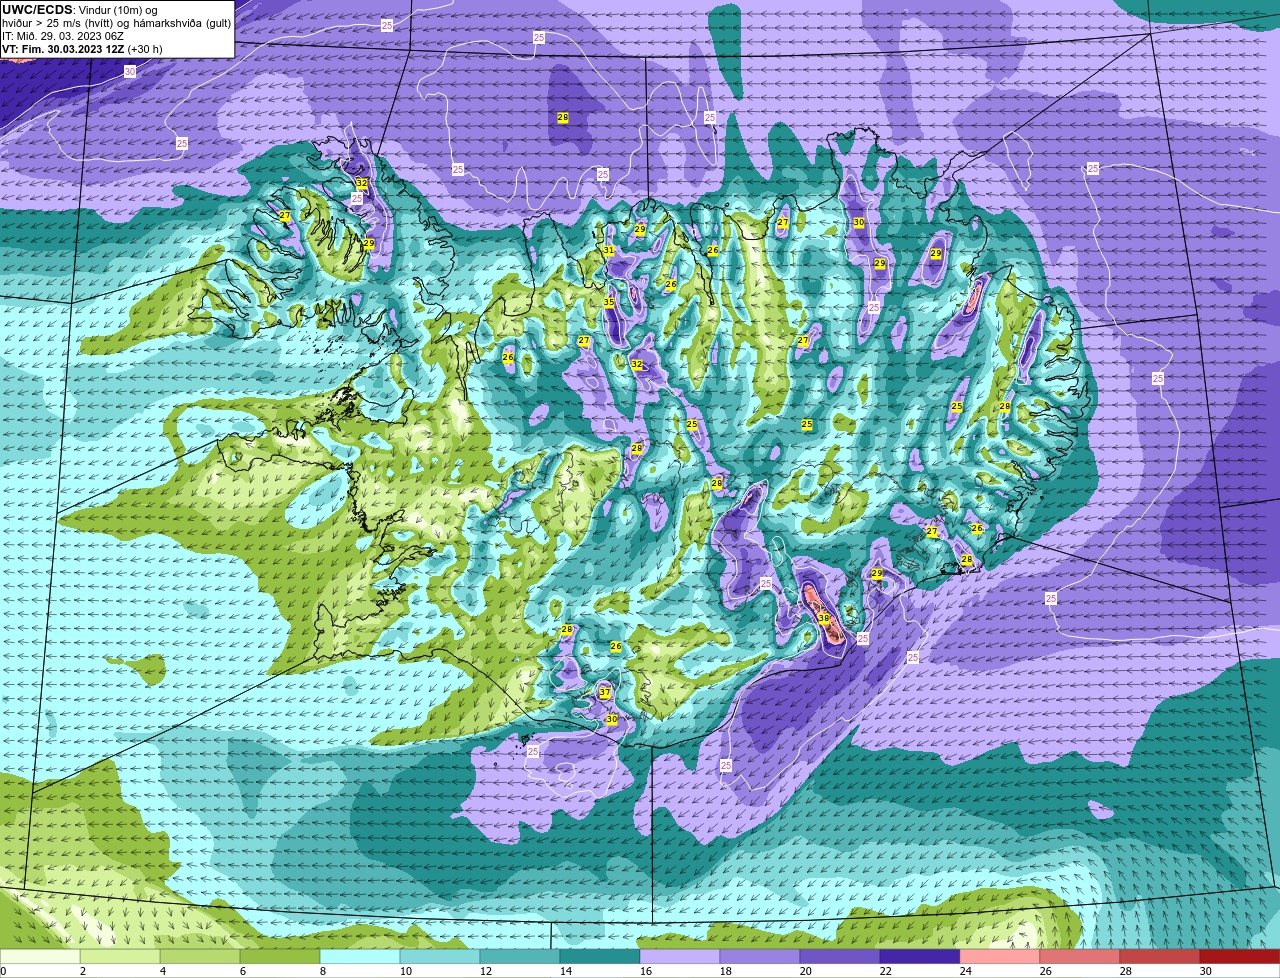Click the legend scale label 16

click(646, 971)
